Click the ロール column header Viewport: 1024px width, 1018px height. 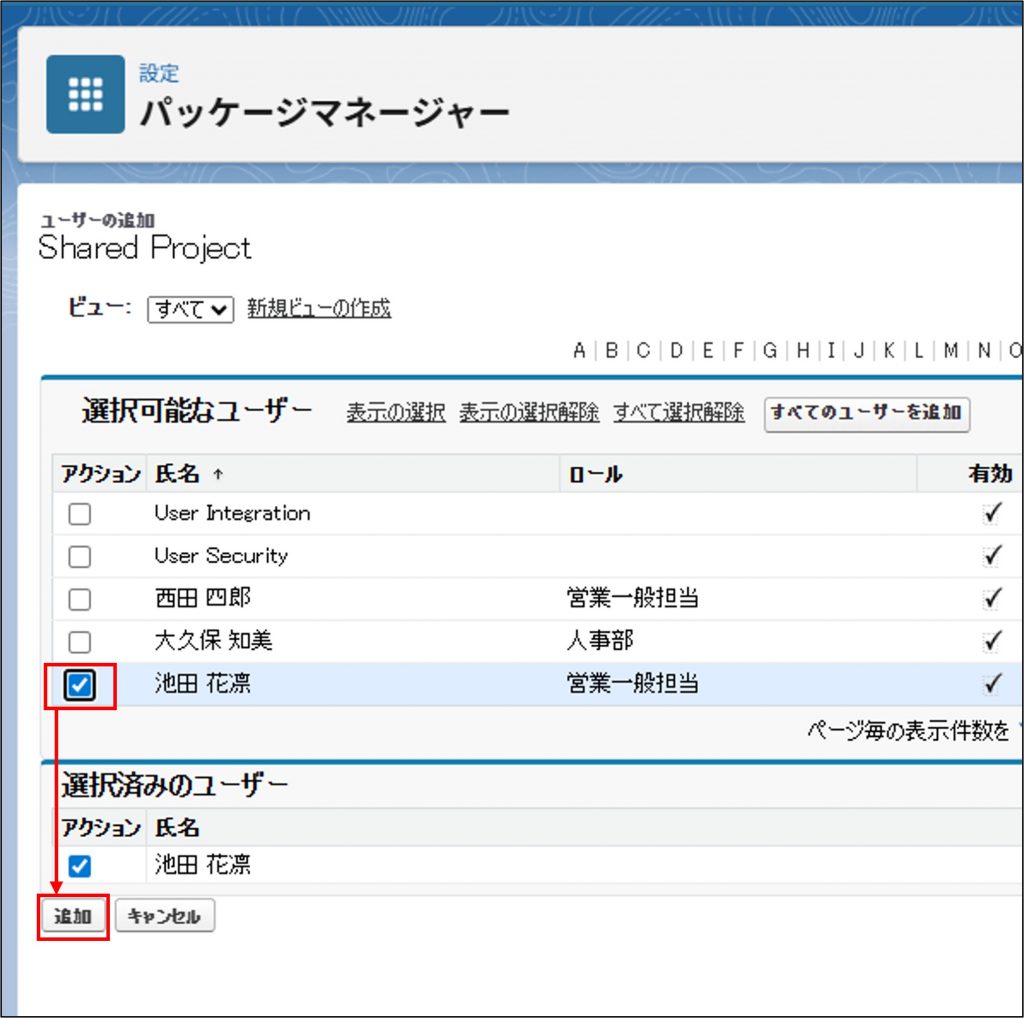point(595,474)
